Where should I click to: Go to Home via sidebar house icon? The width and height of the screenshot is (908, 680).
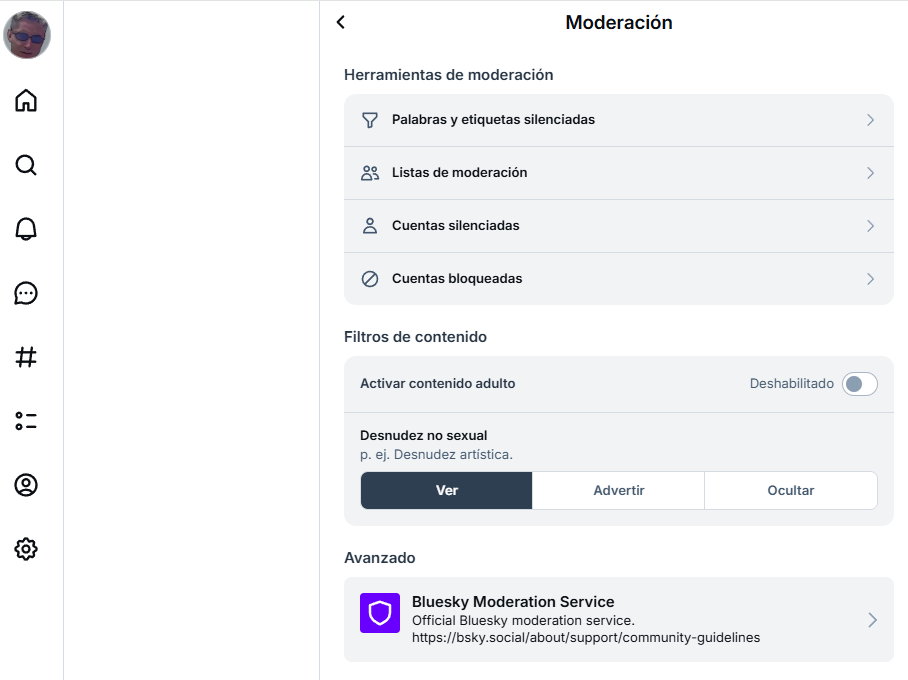tap(26, 100)
